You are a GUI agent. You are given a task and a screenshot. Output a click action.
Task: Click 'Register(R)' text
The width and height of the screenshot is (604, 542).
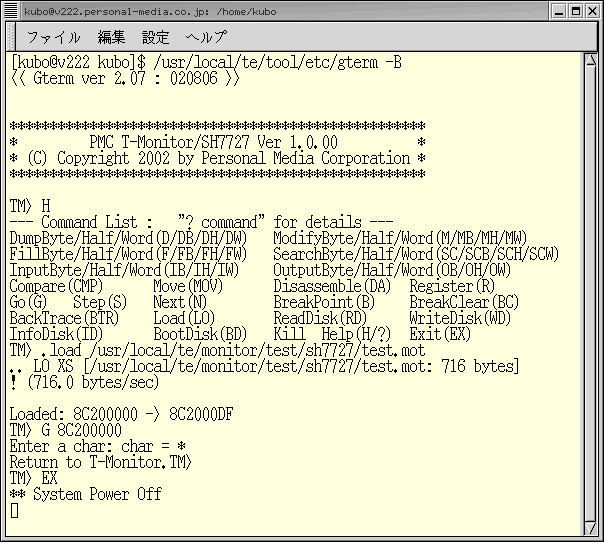[452, 286]
